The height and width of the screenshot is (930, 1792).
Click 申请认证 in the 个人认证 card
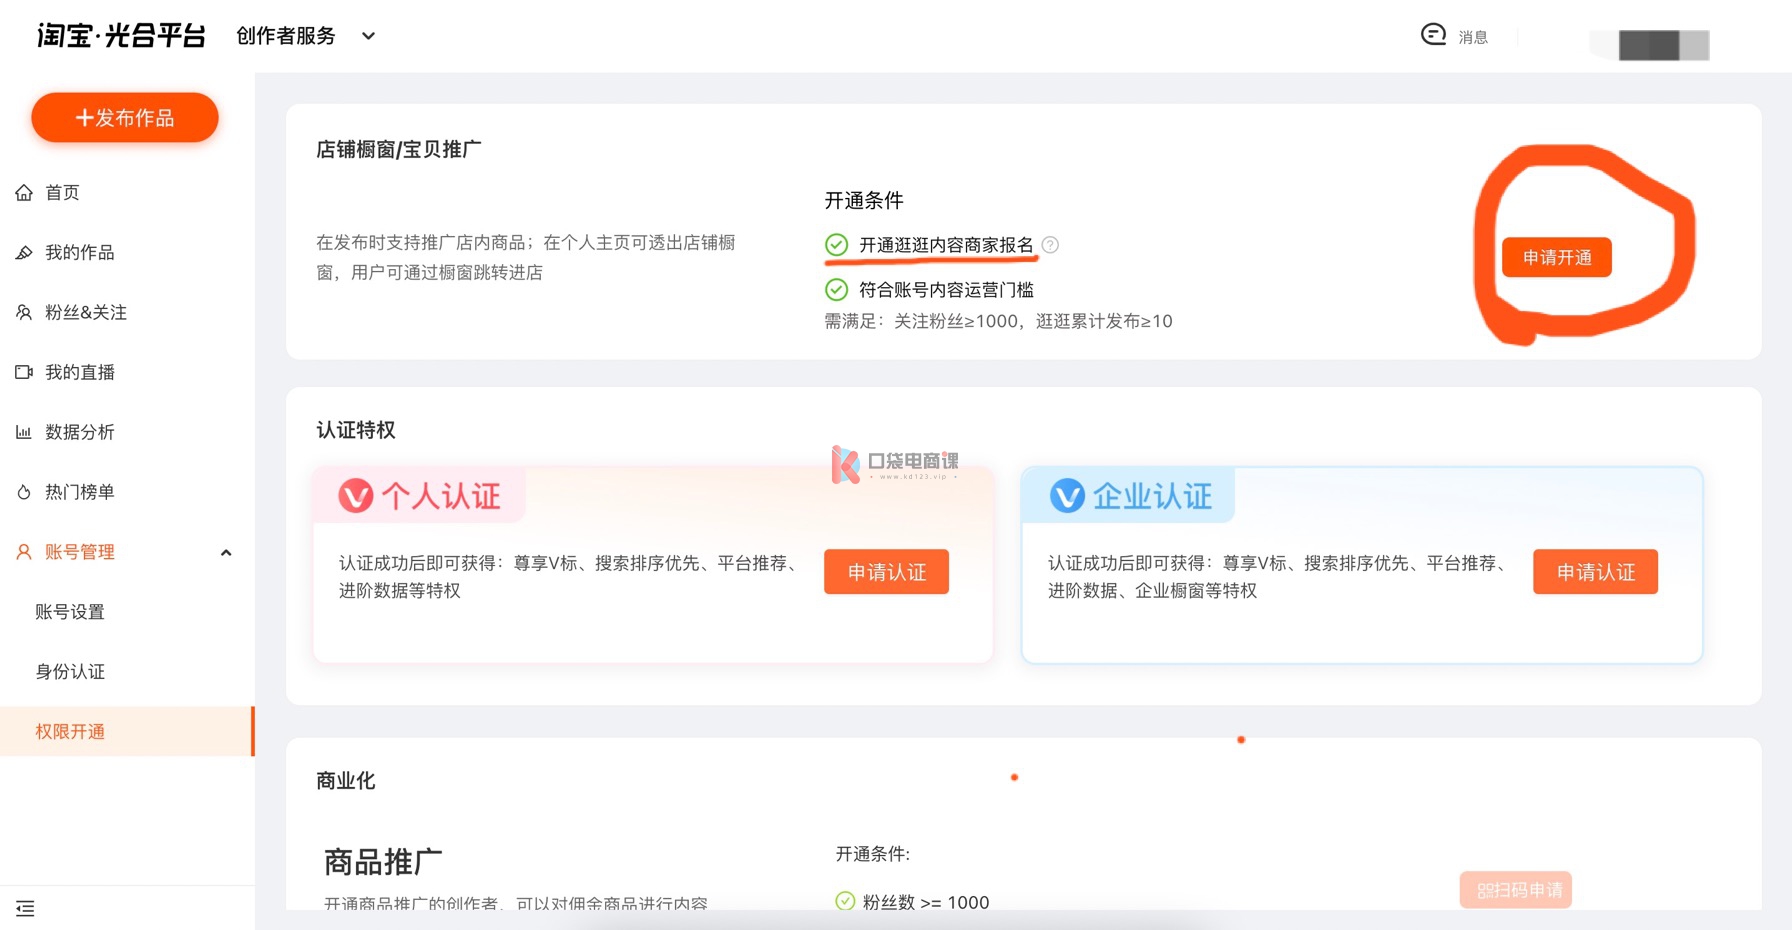[x=886, y=572]
